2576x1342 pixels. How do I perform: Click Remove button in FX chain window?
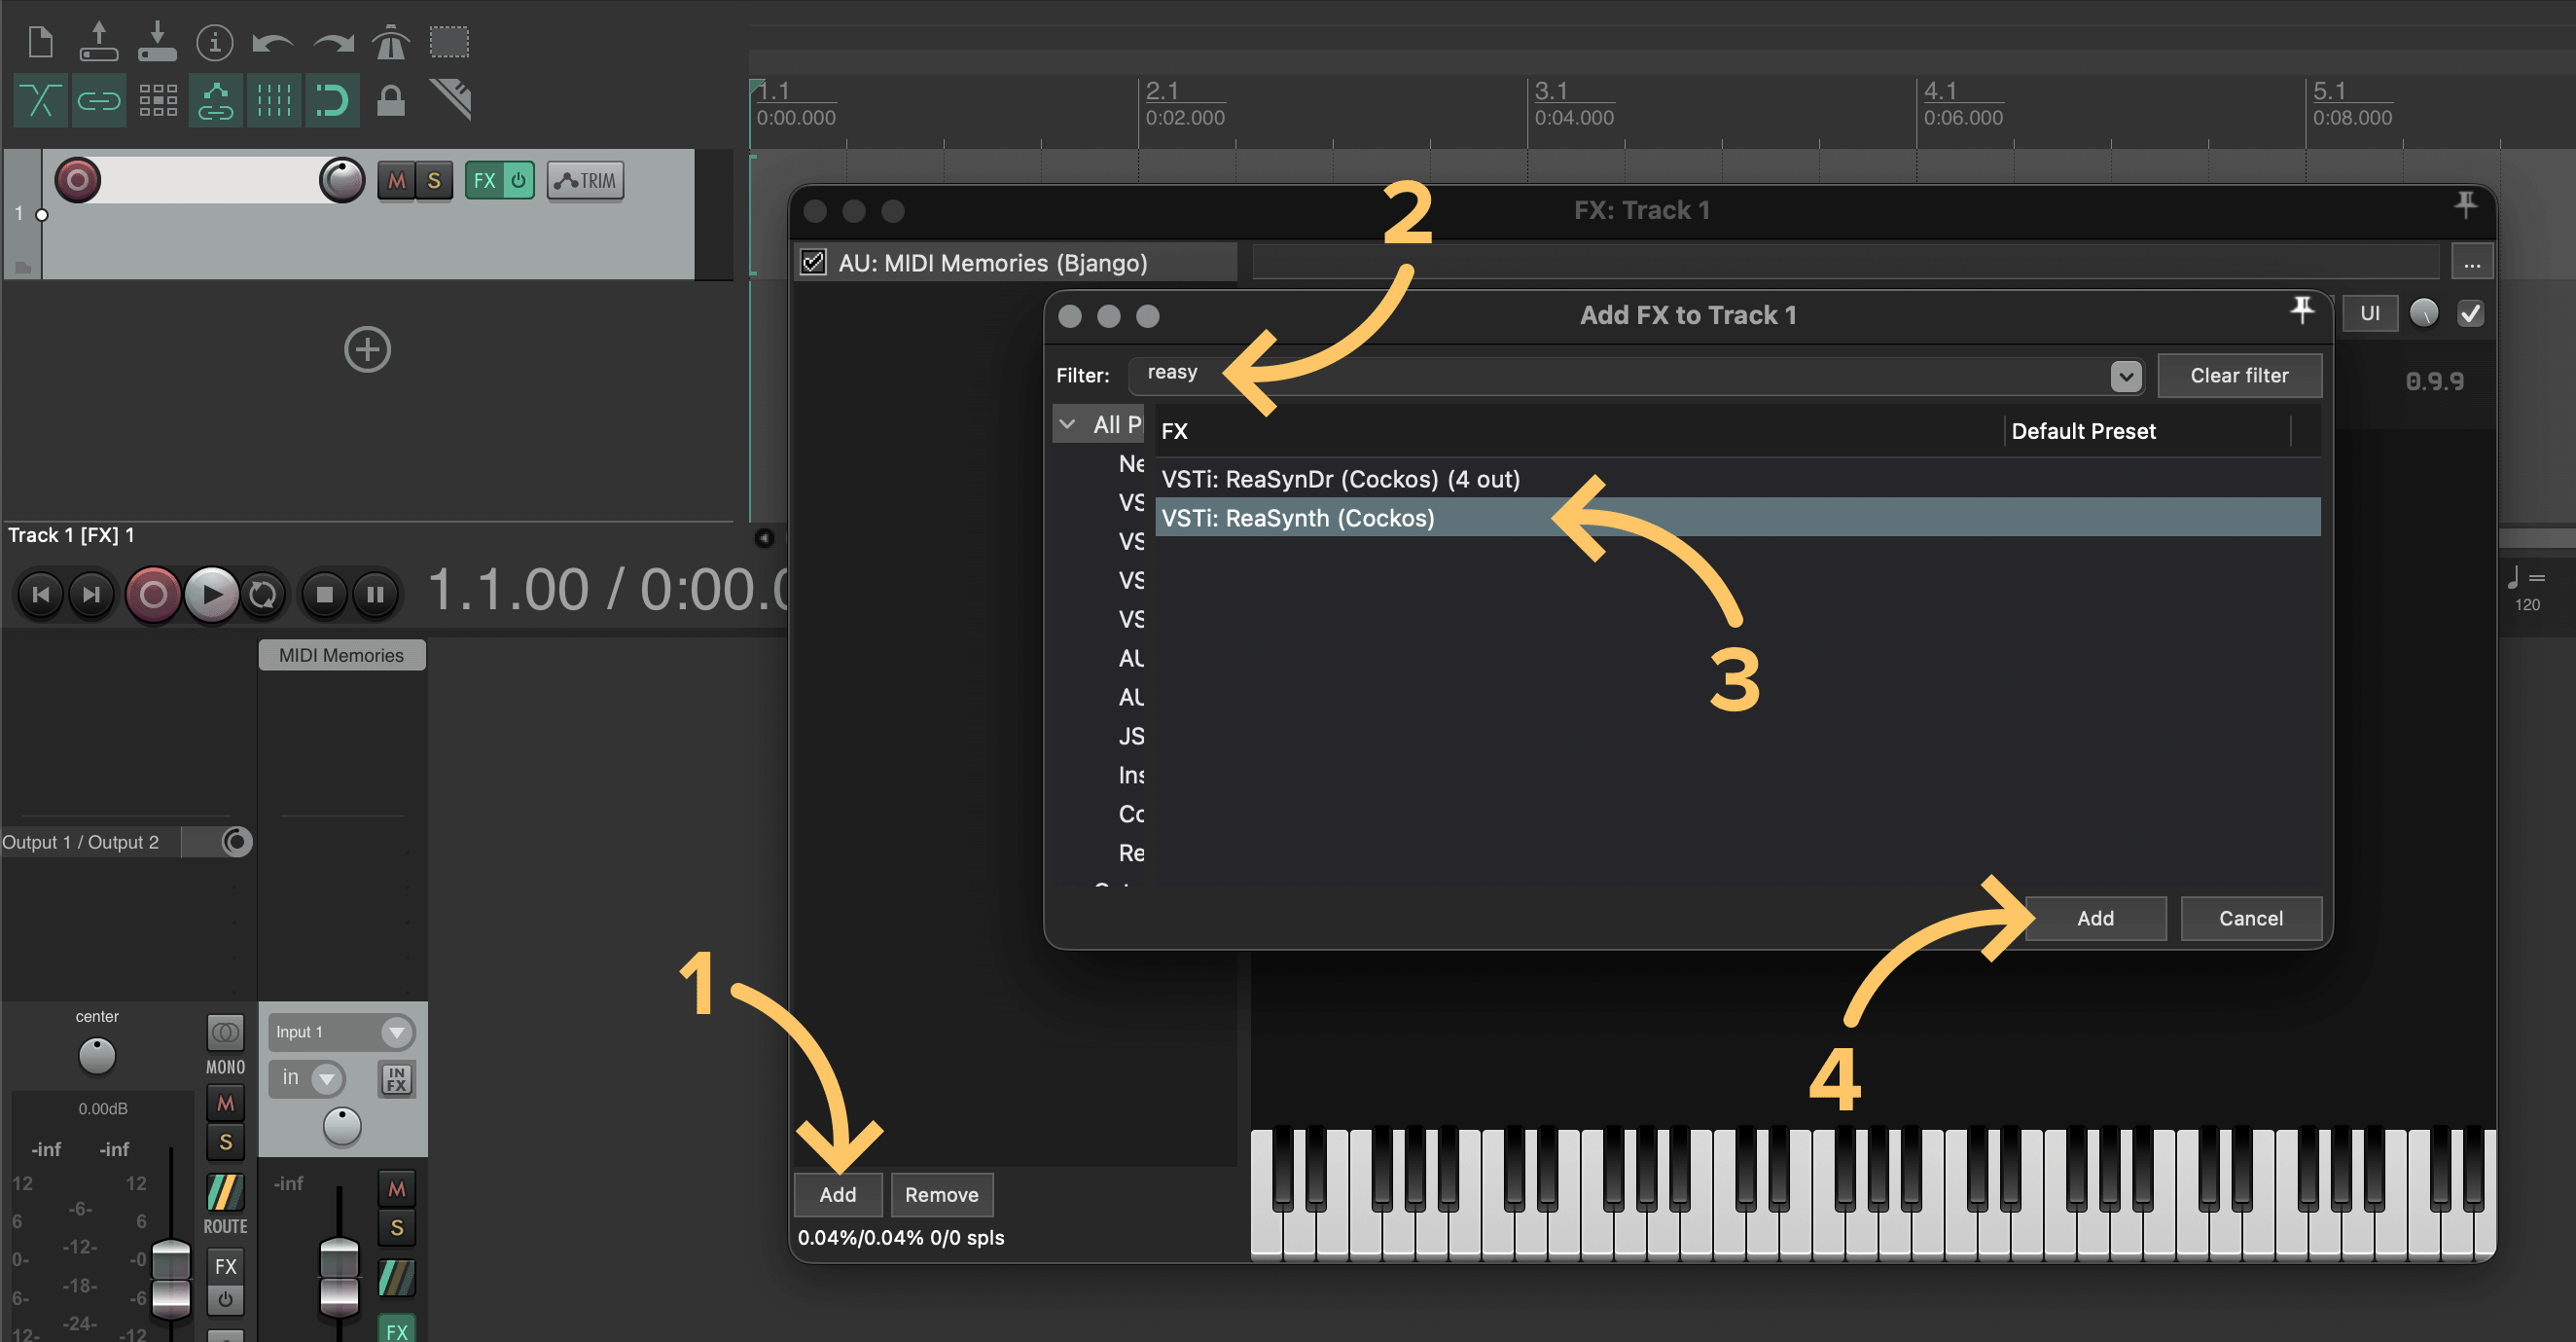click(x=941, y=1194)
